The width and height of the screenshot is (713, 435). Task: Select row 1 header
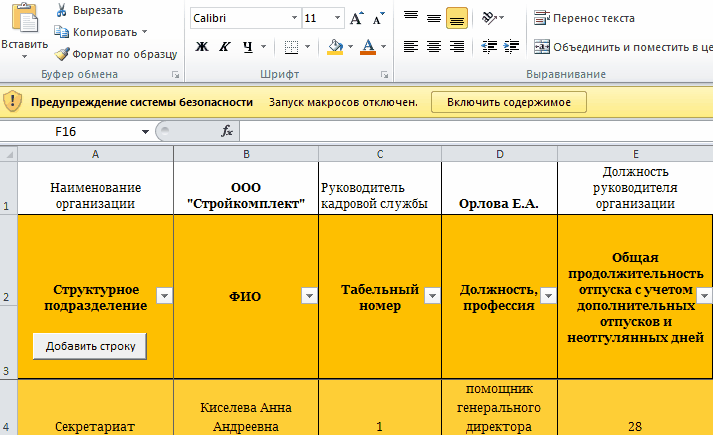8,188
